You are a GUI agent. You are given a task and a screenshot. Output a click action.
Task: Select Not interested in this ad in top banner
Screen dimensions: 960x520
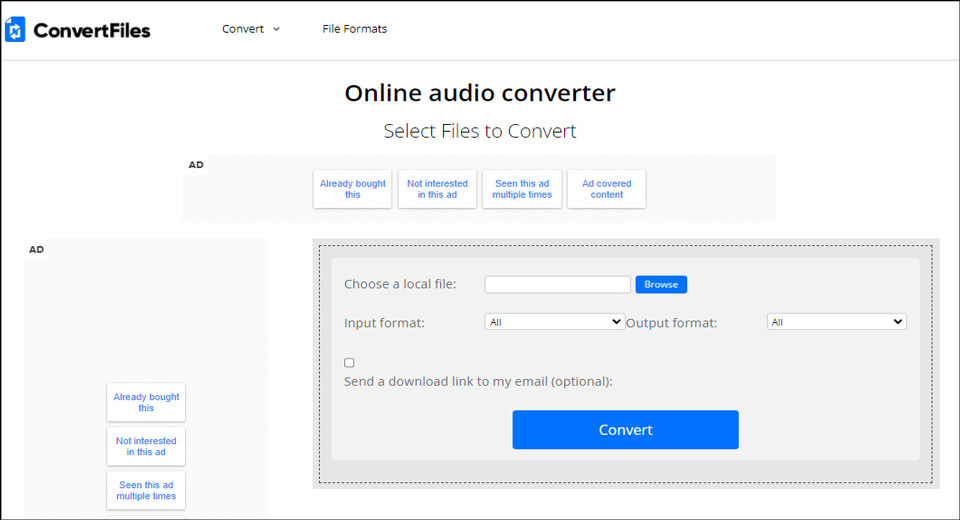(437, 189)
